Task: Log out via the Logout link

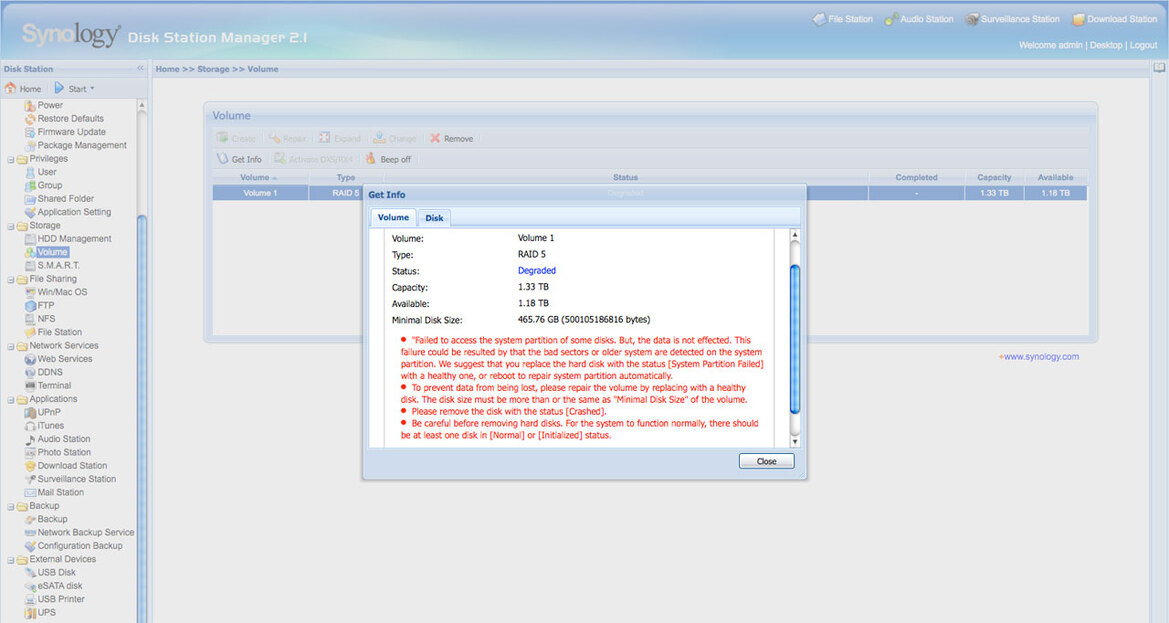Action: [1144, 45]
